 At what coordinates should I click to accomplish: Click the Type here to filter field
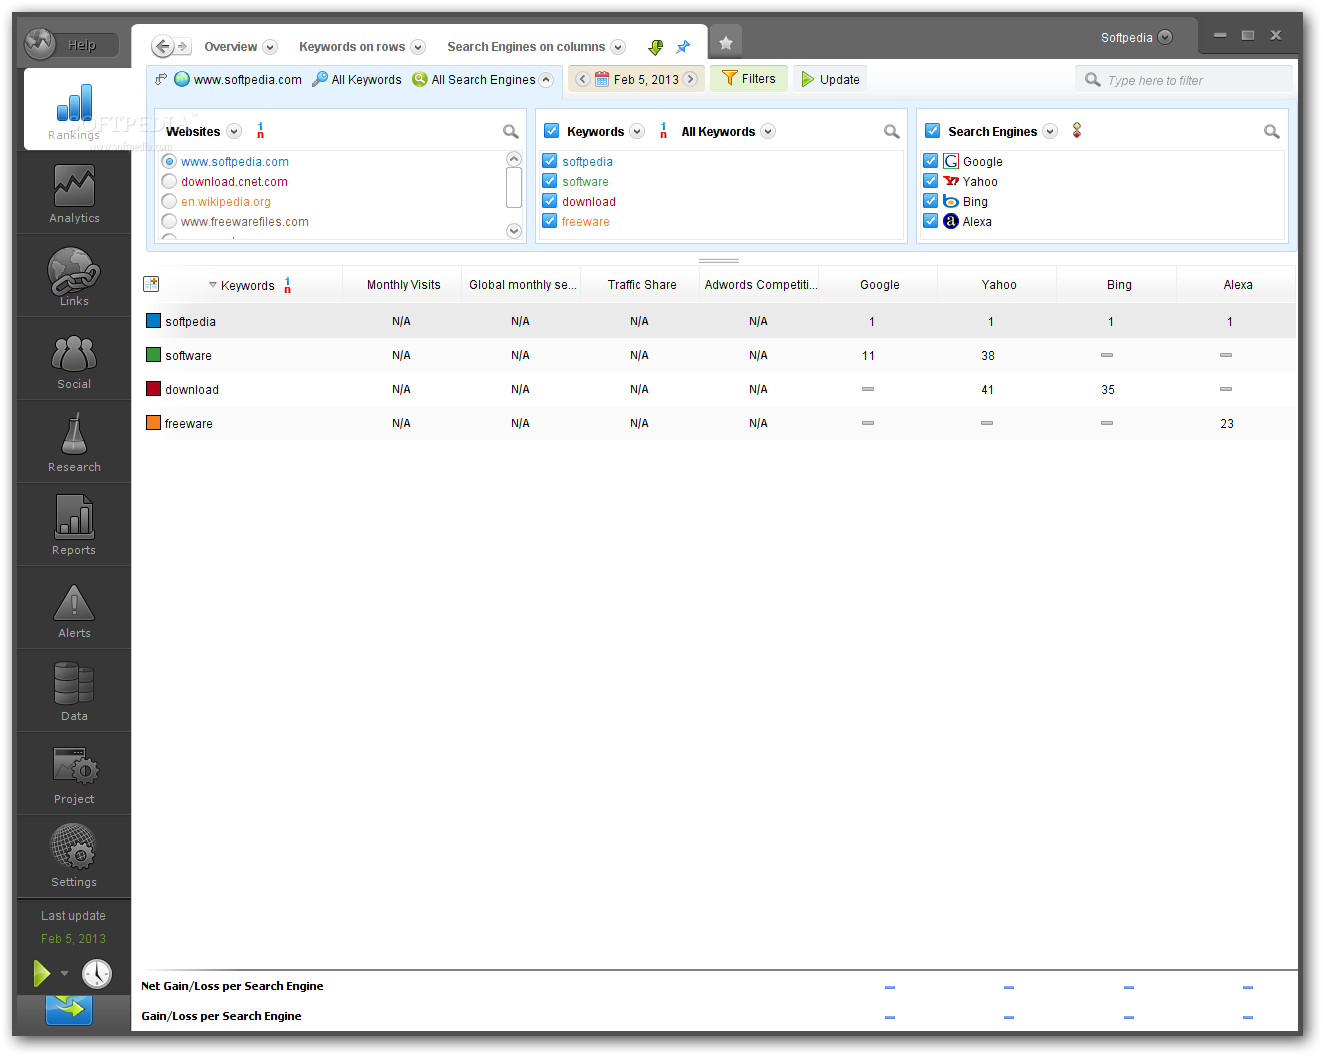click(x=1184, y=80)
